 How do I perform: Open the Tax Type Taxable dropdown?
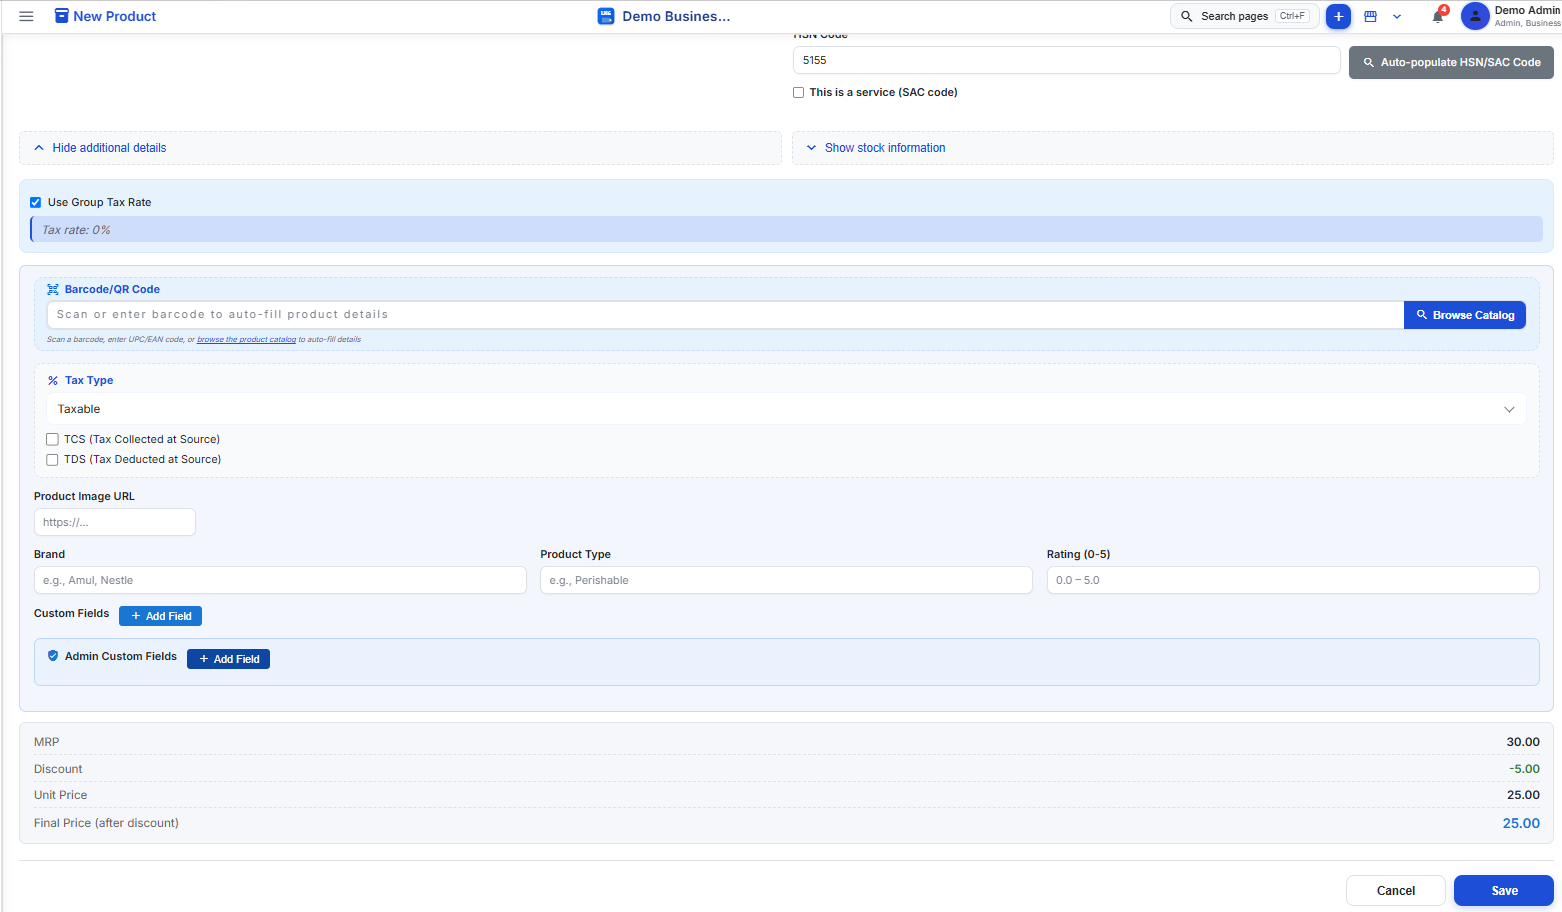point(786,409)
